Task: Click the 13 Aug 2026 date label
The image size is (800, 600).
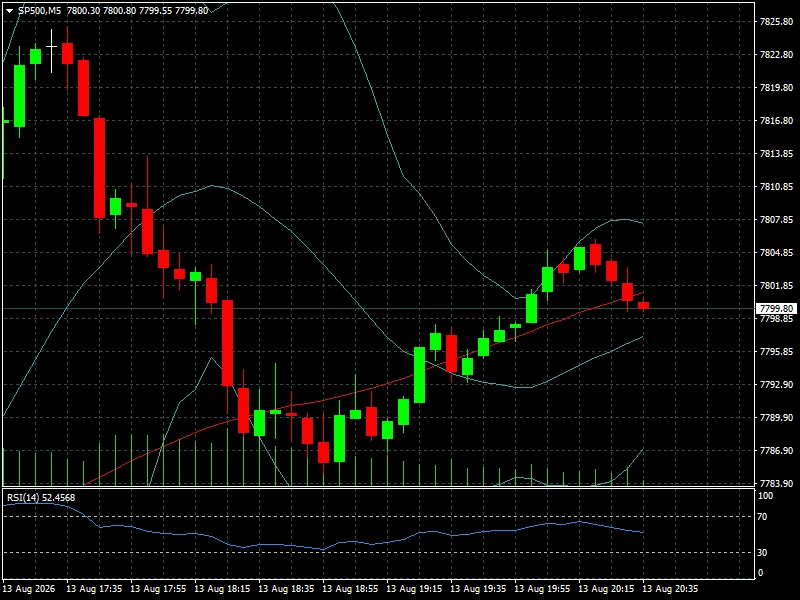Action: pyautogui.click(x=29, y=588)
